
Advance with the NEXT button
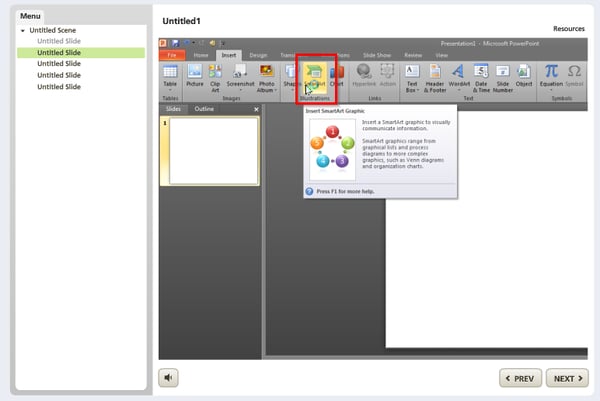click(567, 378)
